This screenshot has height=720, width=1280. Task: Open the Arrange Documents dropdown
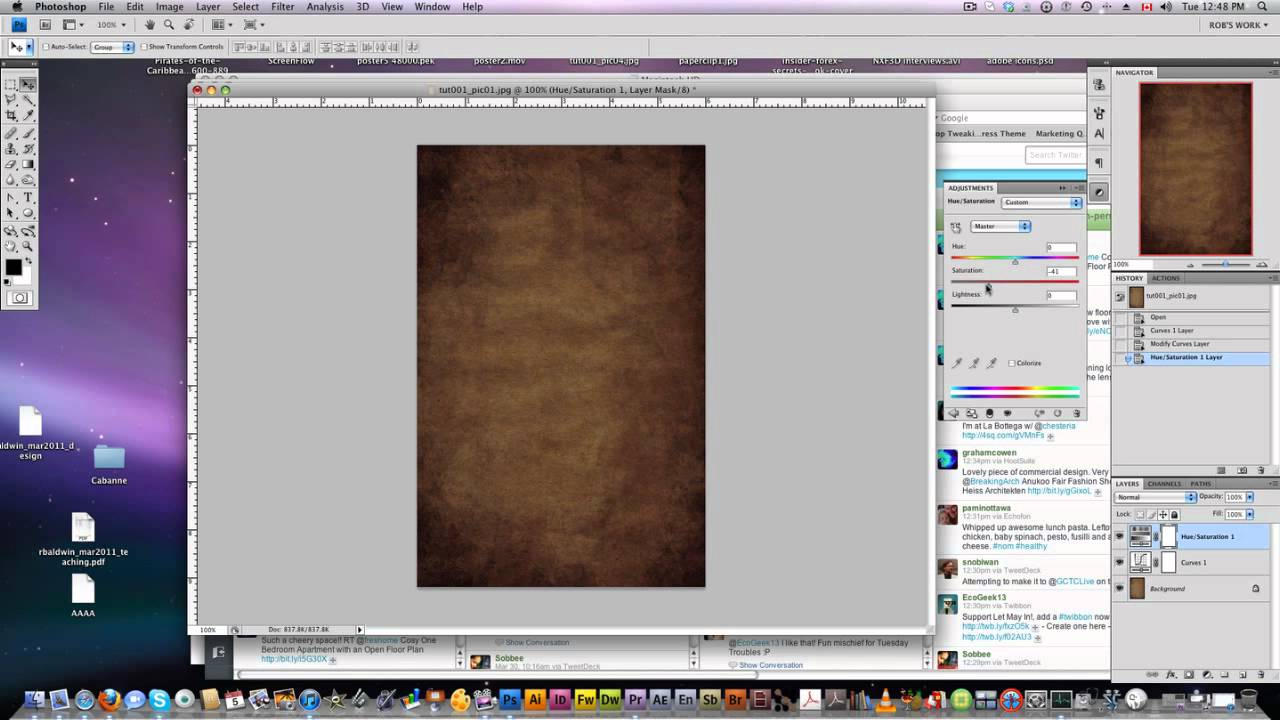(x=220, y=24)
